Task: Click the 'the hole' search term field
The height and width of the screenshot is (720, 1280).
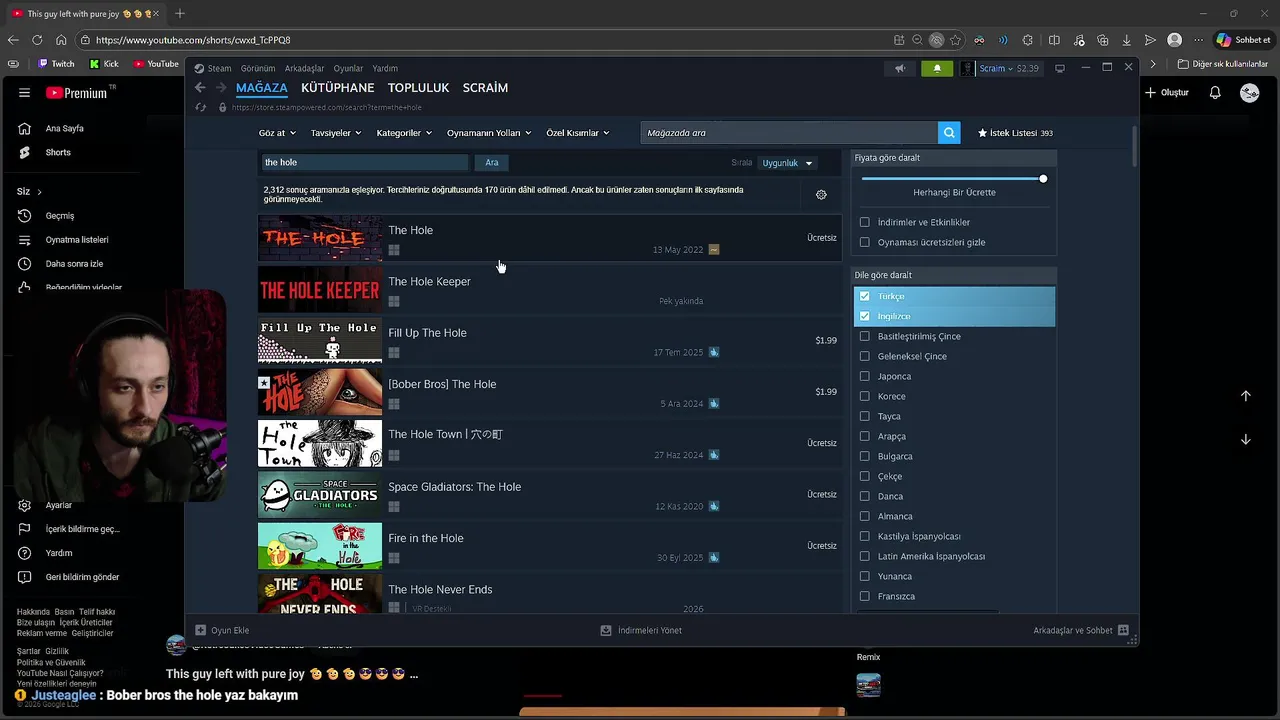Action: (364, 162)
